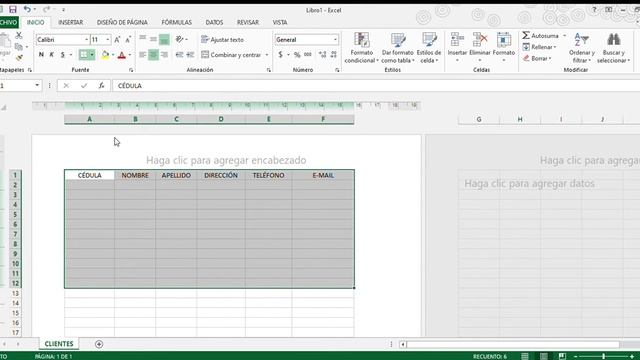
Task: Apply the yellow fill color bucket
Action: point(105,55)
